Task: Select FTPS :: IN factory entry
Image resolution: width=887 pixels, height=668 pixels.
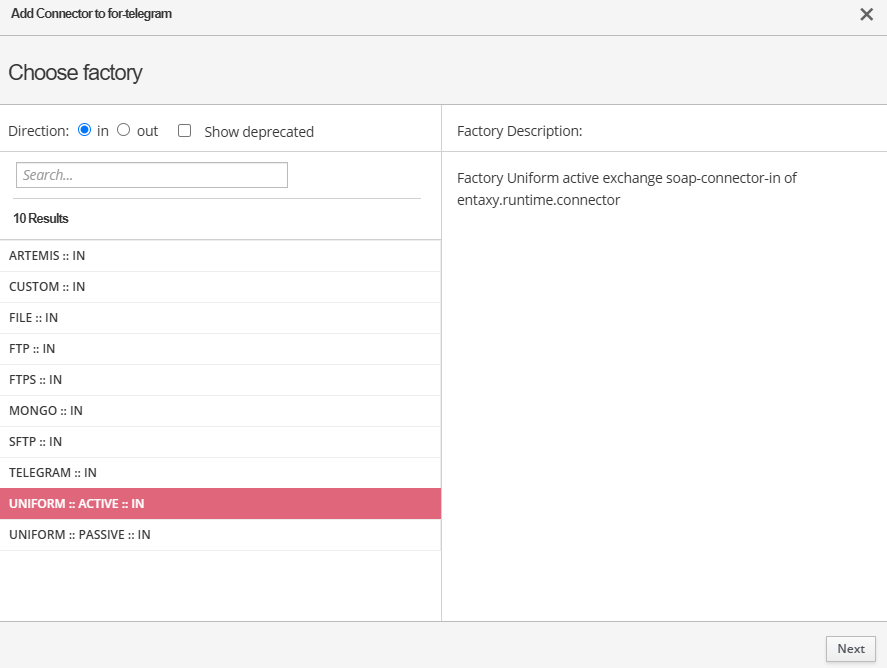Action: (x=36, y=380)
